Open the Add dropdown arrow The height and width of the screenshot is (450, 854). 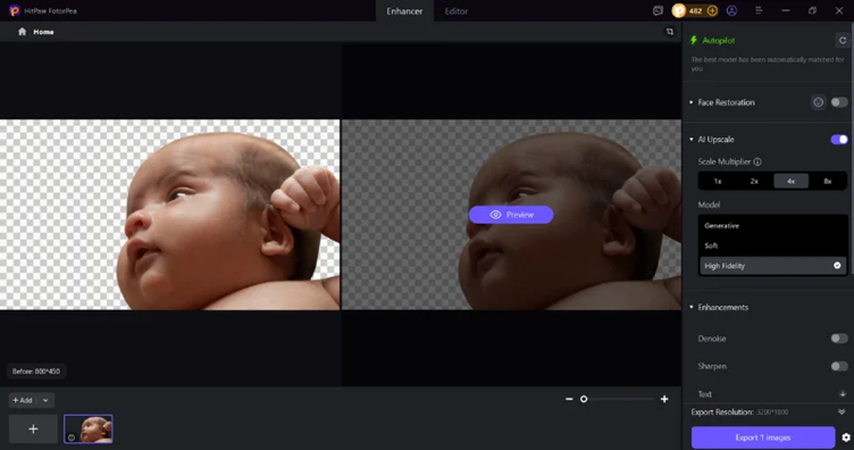(46, 400)
